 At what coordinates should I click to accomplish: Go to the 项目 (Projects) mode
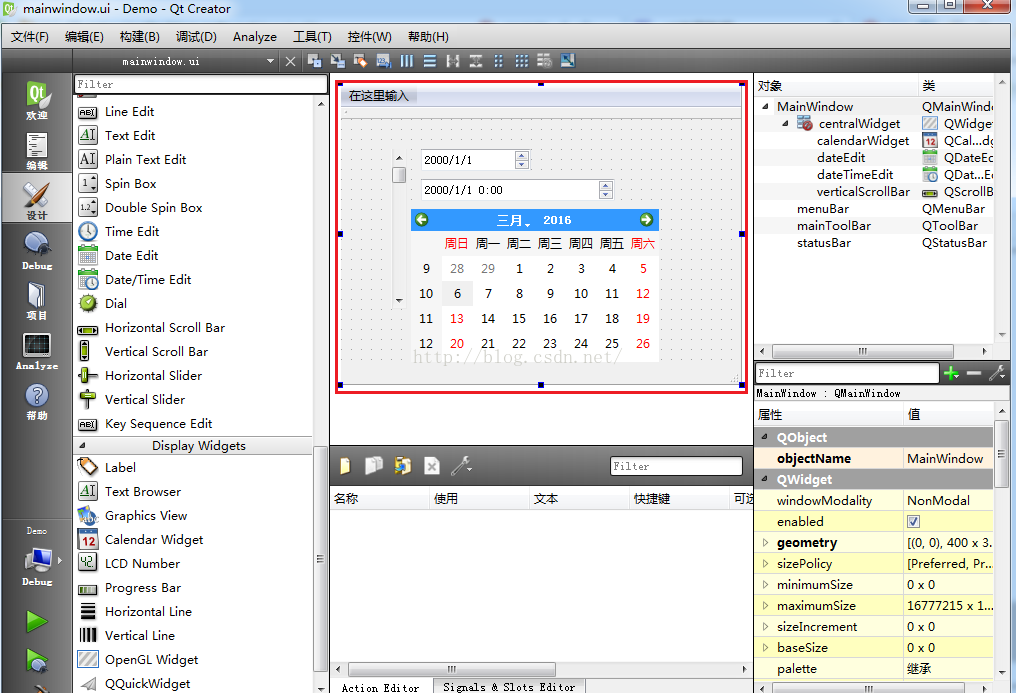tap(37, 301)
